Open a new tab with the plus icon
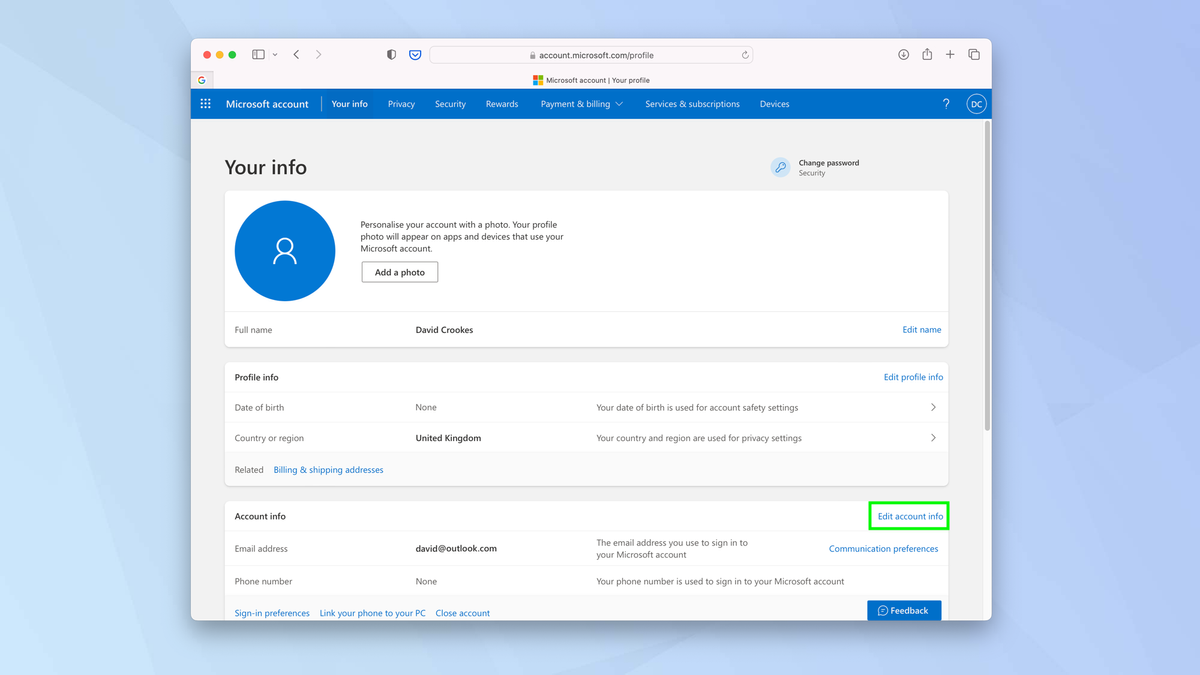Viewport: 1200px width, 675px height. tap(950, 54)
